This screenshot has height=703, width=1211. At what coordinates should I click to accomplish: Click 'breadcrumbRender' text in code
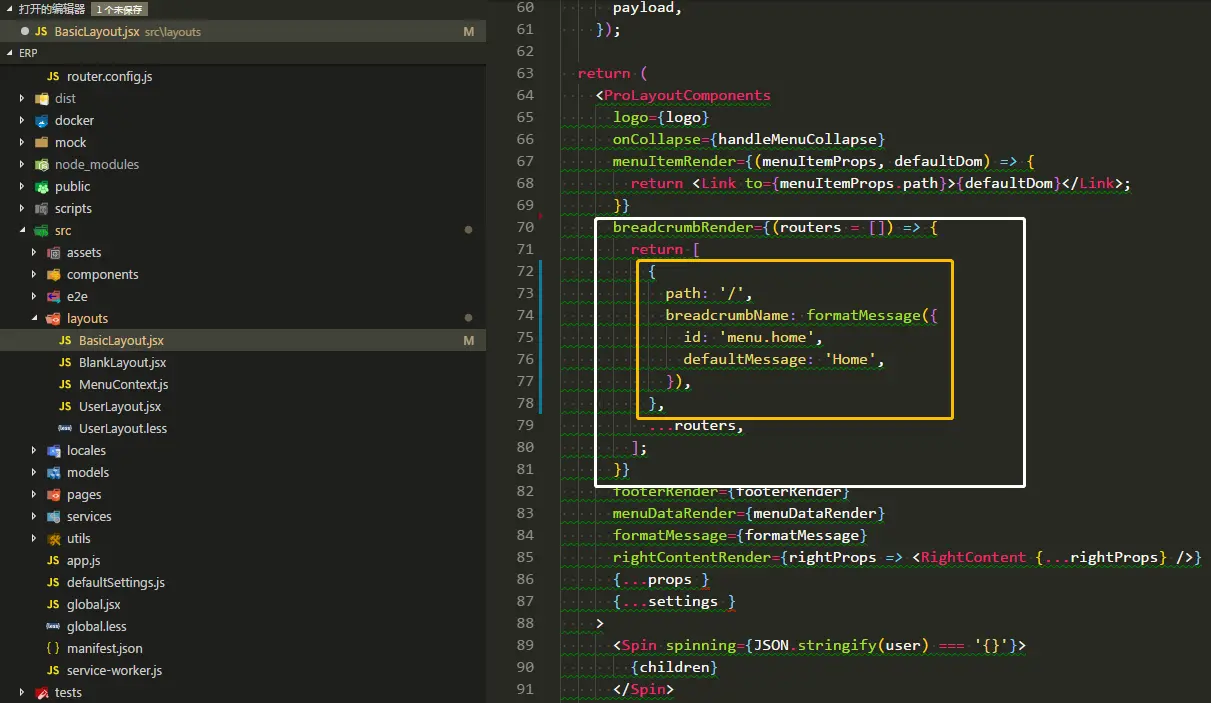click(x=682, y=227)
